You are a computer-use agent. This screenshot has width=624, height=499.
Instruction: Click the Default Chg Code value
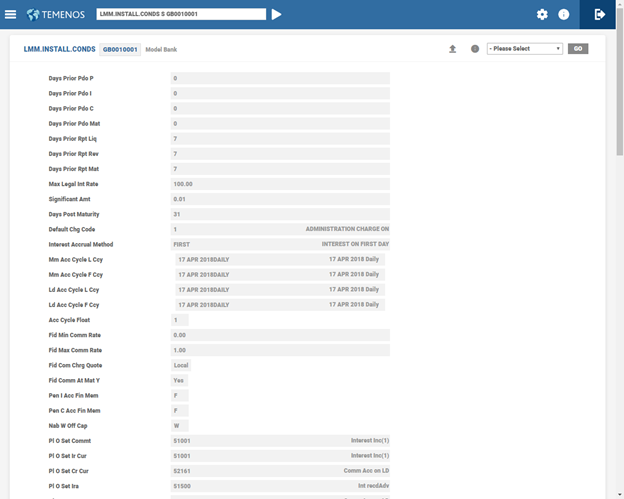(280, 229)
